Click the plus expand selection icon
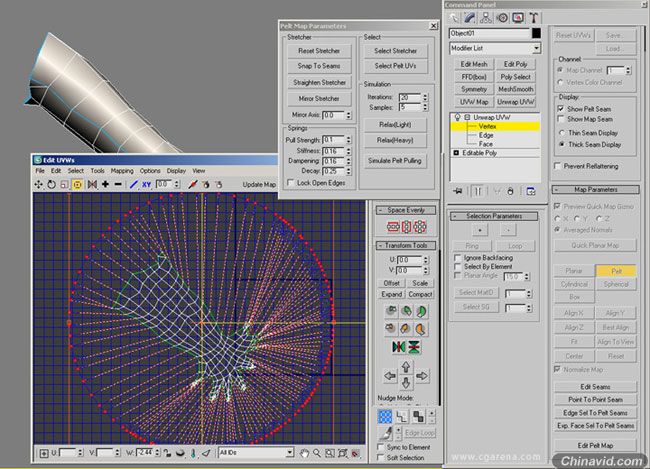This screenshot has height=469, width=650. pyautogui.click(x=105, y=184)
